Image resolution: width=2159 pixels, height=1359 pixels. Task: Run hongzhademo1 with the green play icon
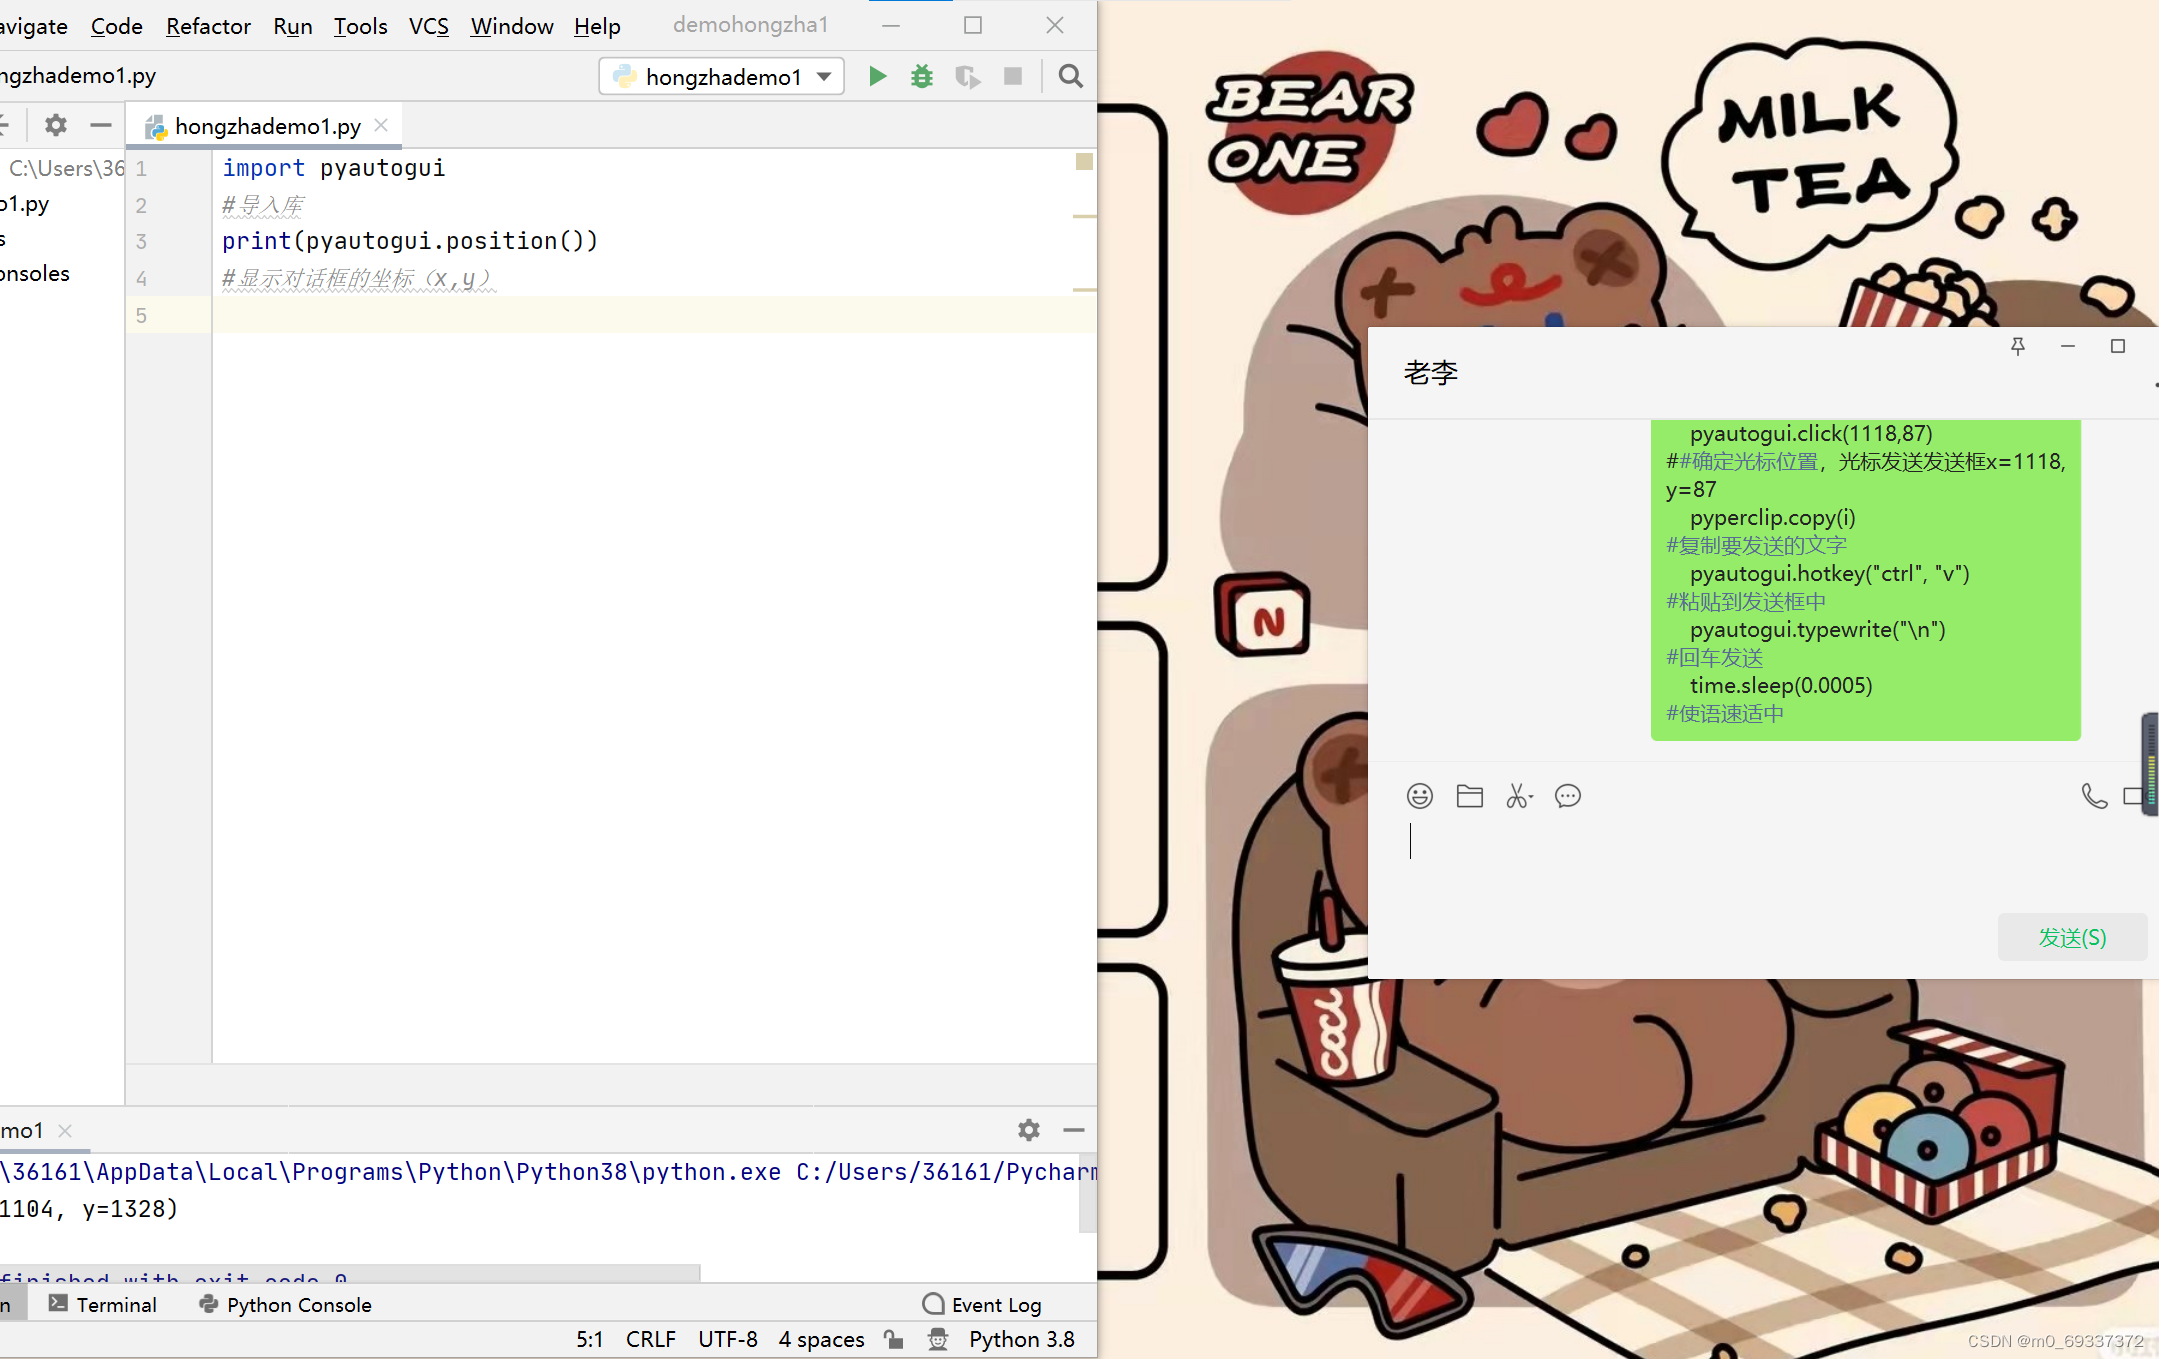877,76
